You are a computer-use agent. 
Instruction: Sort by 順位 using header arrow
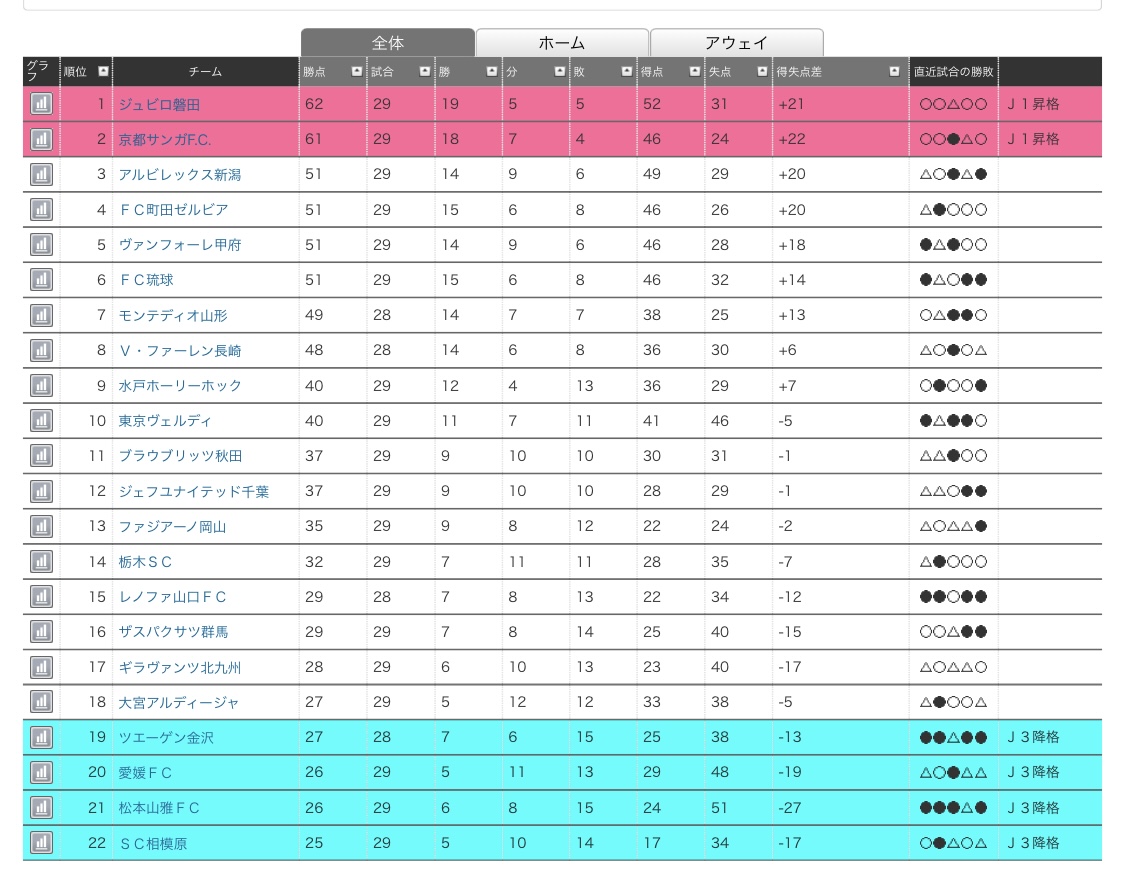pos(104,72)
